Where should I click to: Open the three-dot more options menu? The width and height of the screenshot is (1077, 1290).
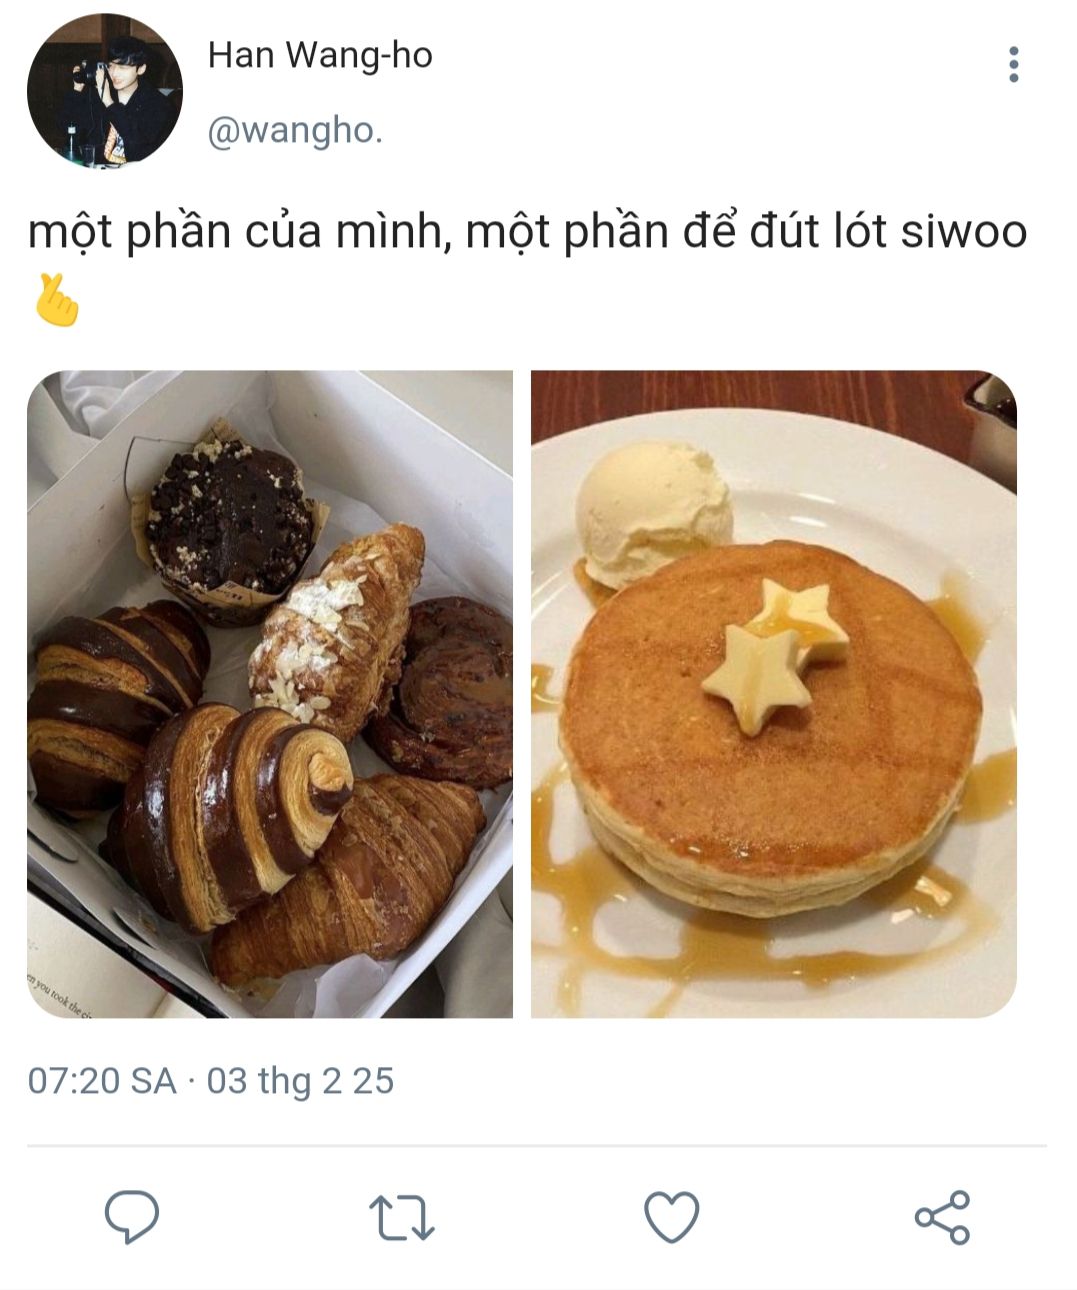pos(1014,64)
